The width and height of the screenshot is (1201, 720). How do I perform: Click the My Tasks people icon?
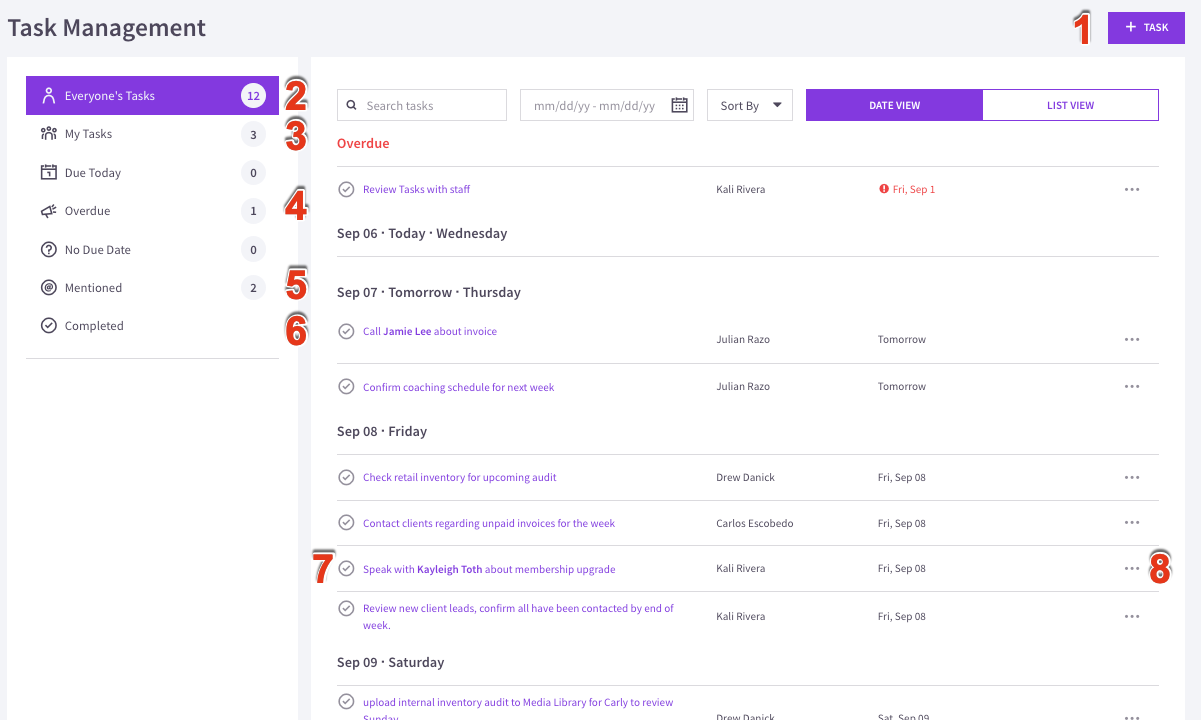pyautogui.click(x=48, y=133)
